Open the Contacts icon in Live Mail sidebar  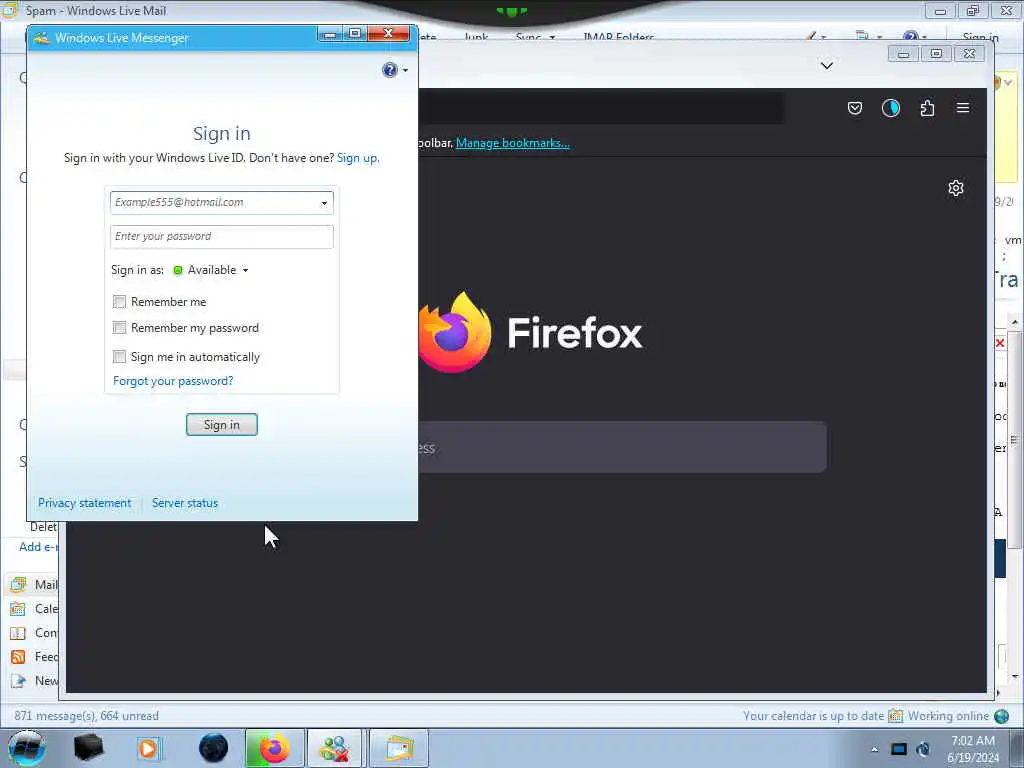18,633
